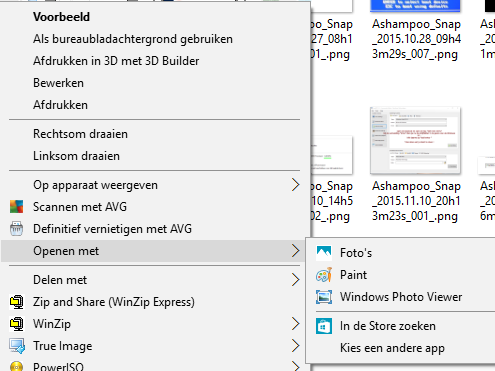Click the Zip and Share WinZip icon

16,302
